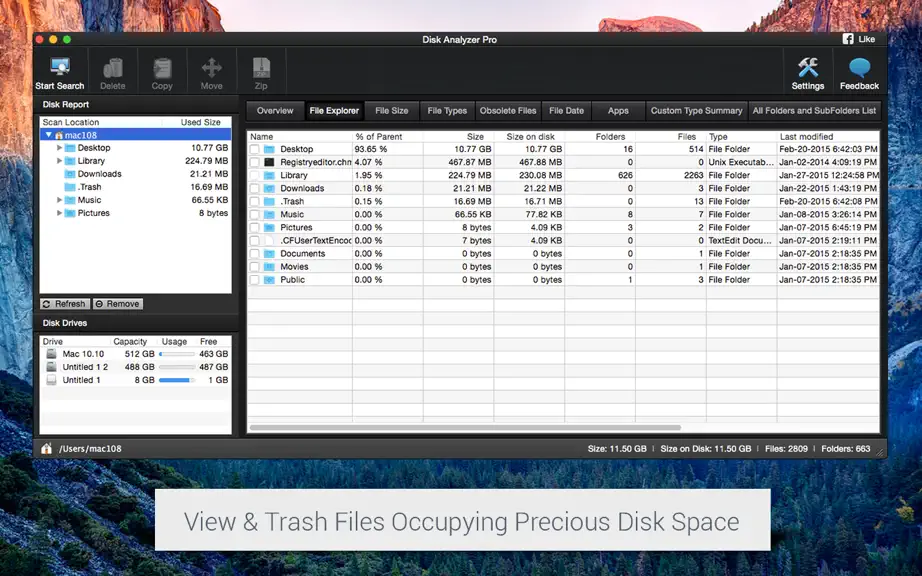The image size is (922, 576).
Task: Open the Obsolete Files tab
Action: [x=507, y=110]
